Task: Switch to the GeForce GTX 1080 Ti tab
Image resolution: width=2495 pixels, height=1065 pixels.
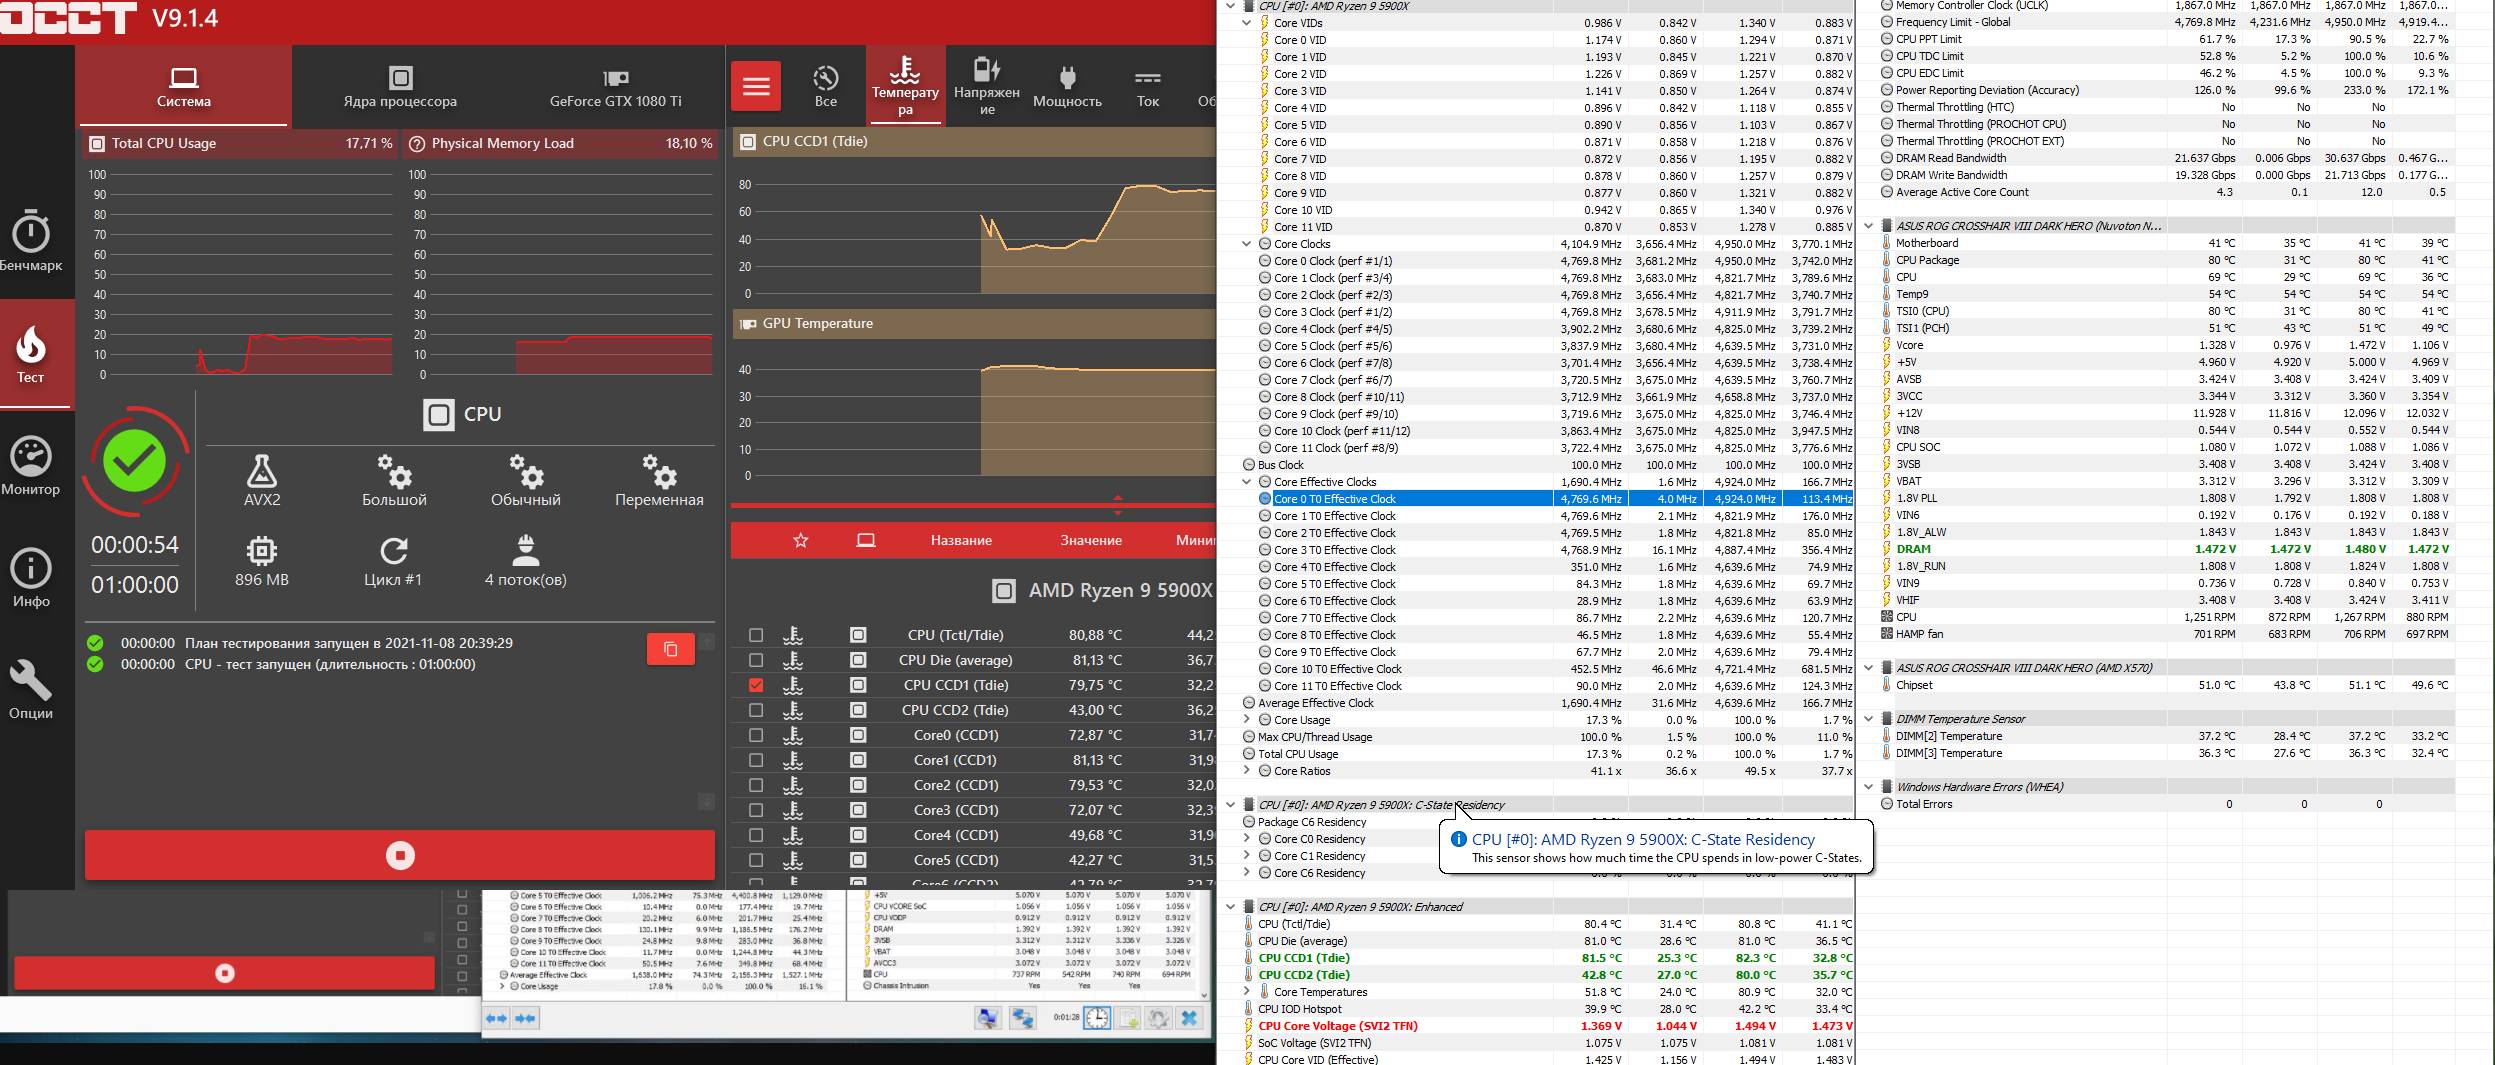Action: [x=615, y=87]
